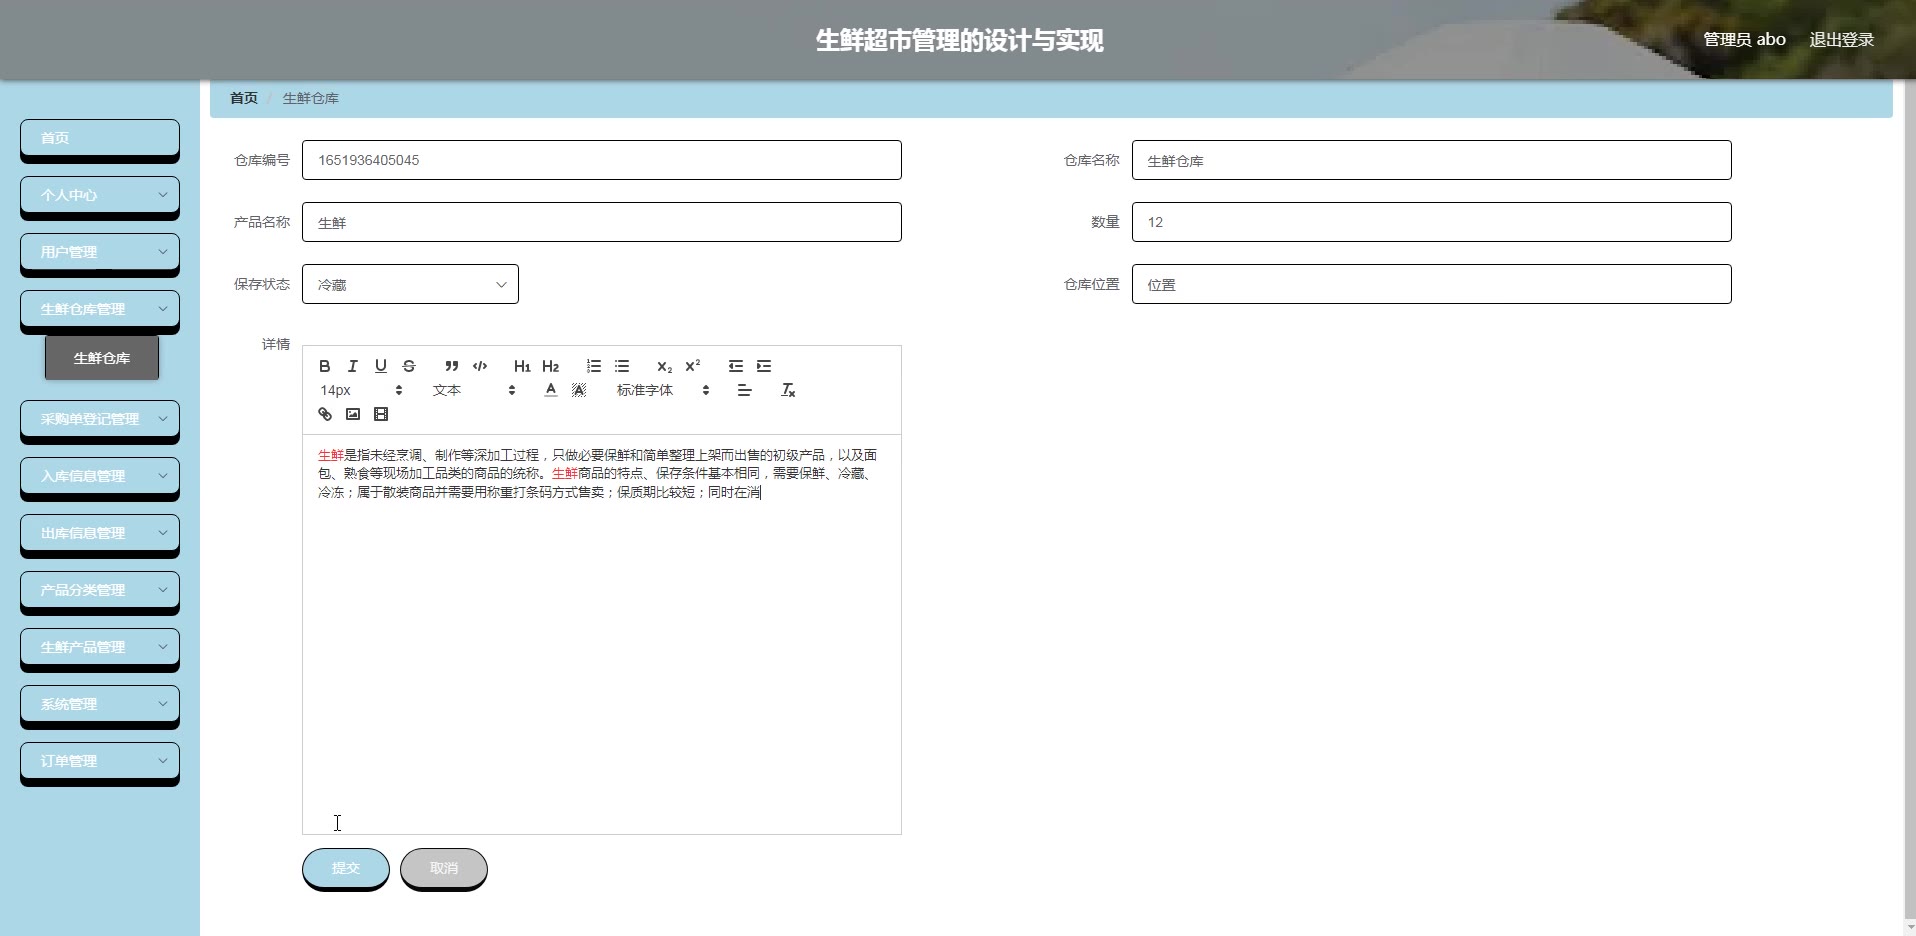The height and width of the screenshot is (936, 1916).
Task: Focus the 仓库编号 input field
Action: point(602,160)
